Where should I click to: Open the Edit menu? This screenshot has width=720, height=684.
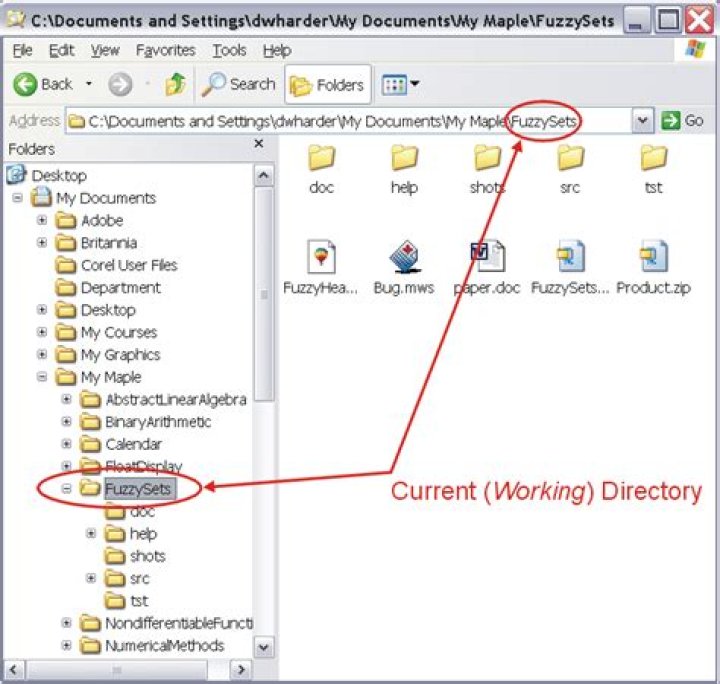62,50
